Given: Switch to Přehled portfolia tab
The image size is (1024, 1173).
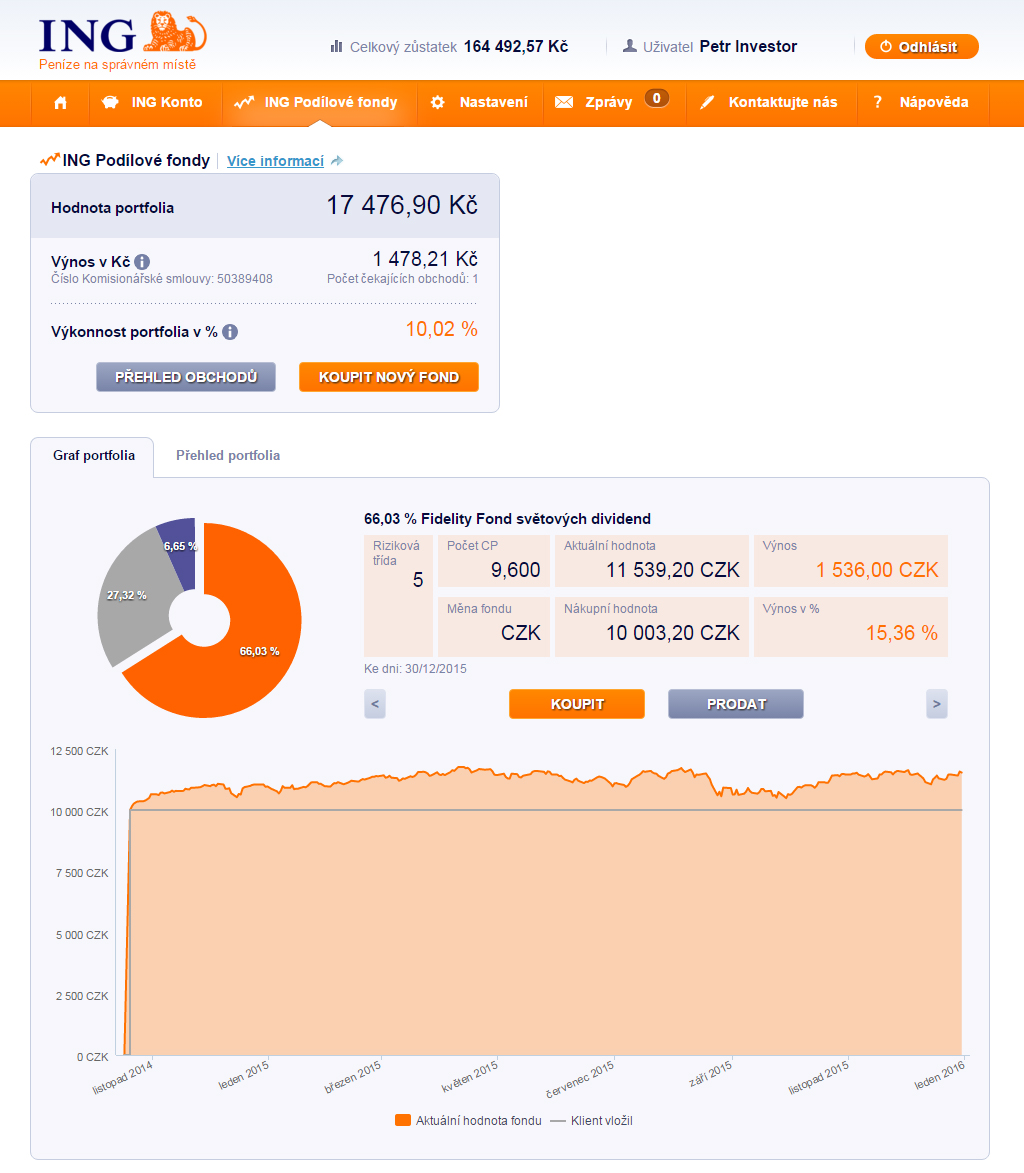Looking at the screenshot, I should point(228,456).
